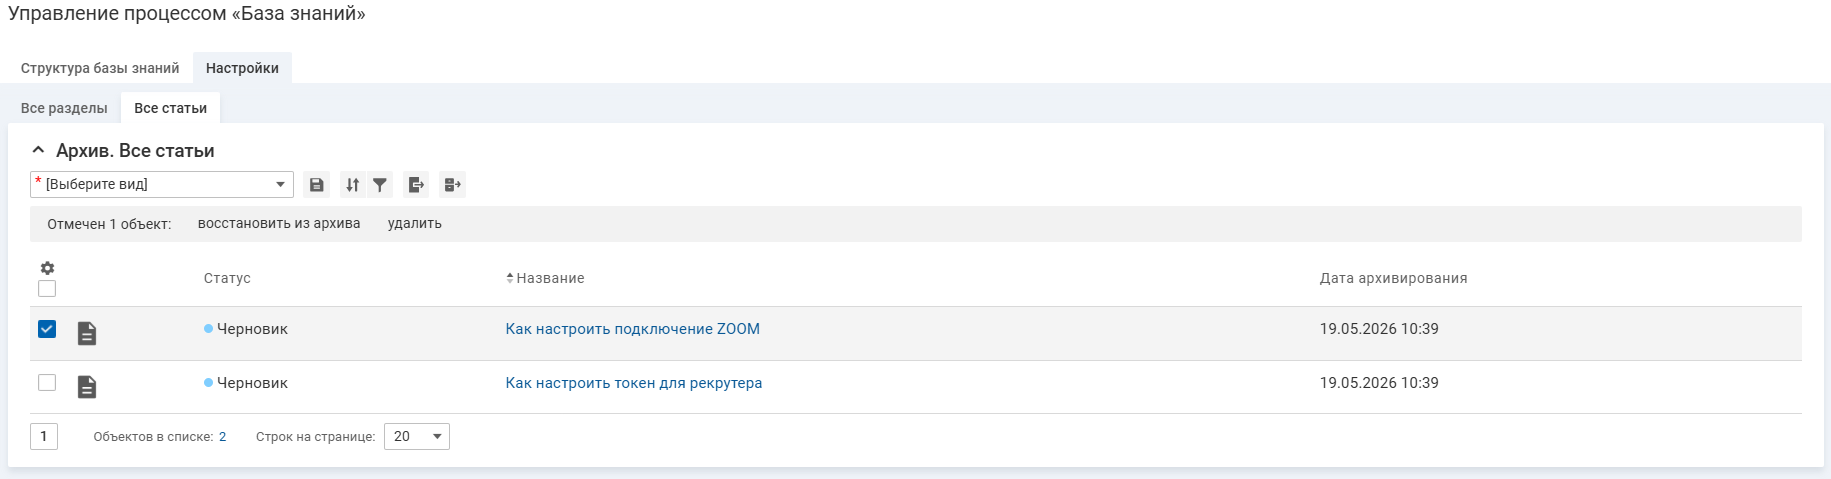This screenshot has height=479, width=1831.
Task: Click the удалить action for selected object
Action: point(415,224)
